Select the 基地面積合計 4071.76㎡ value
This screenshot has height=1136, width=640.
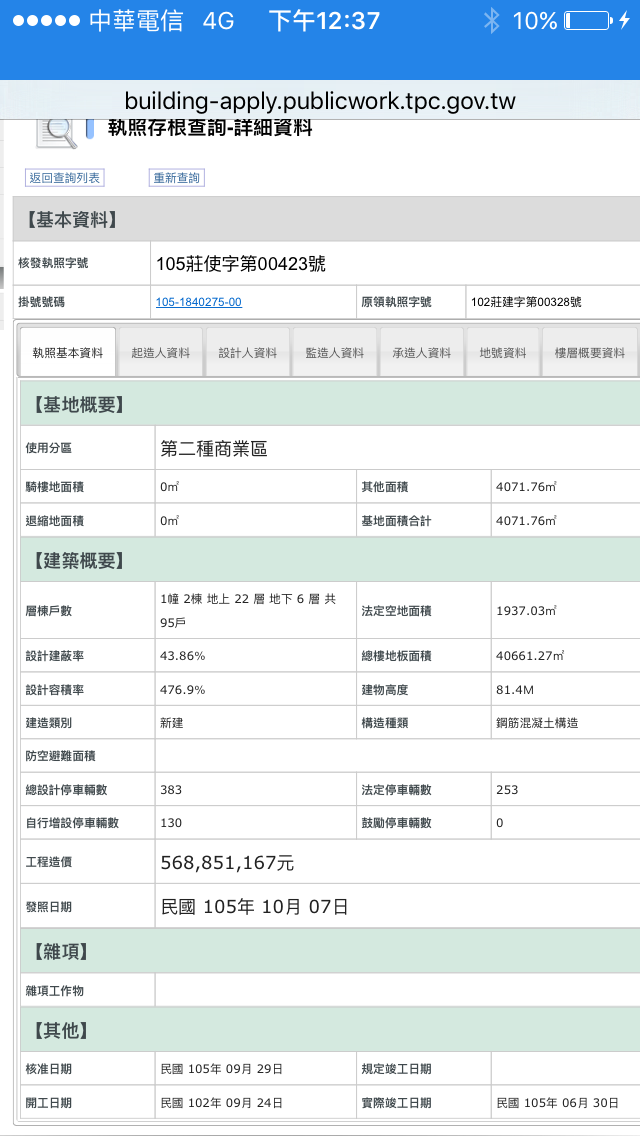[526, 521]
